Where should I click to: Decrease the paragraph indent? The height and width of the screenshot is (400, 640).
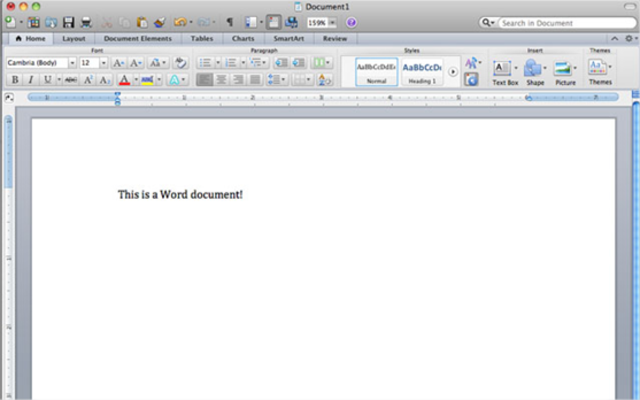coord(282,63)
